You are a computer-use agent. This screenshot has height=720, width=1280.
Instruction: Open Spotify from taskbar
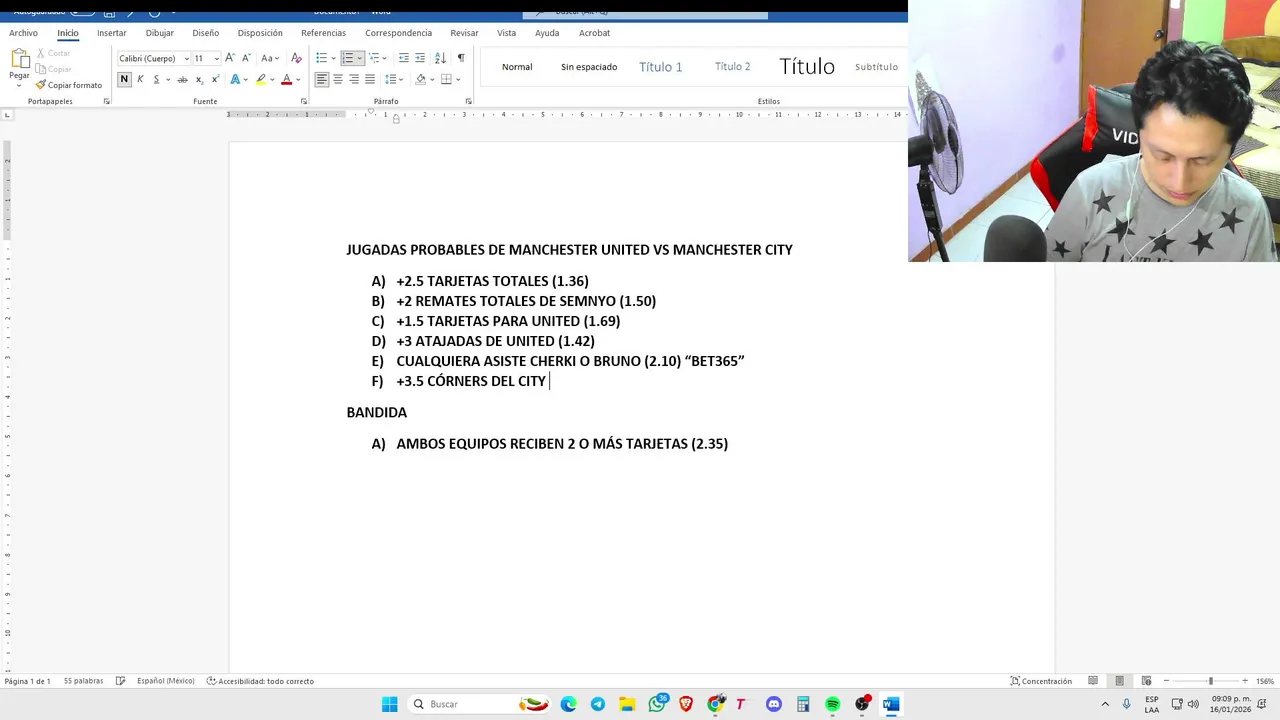pyautogui.click(x=832, y=704)
